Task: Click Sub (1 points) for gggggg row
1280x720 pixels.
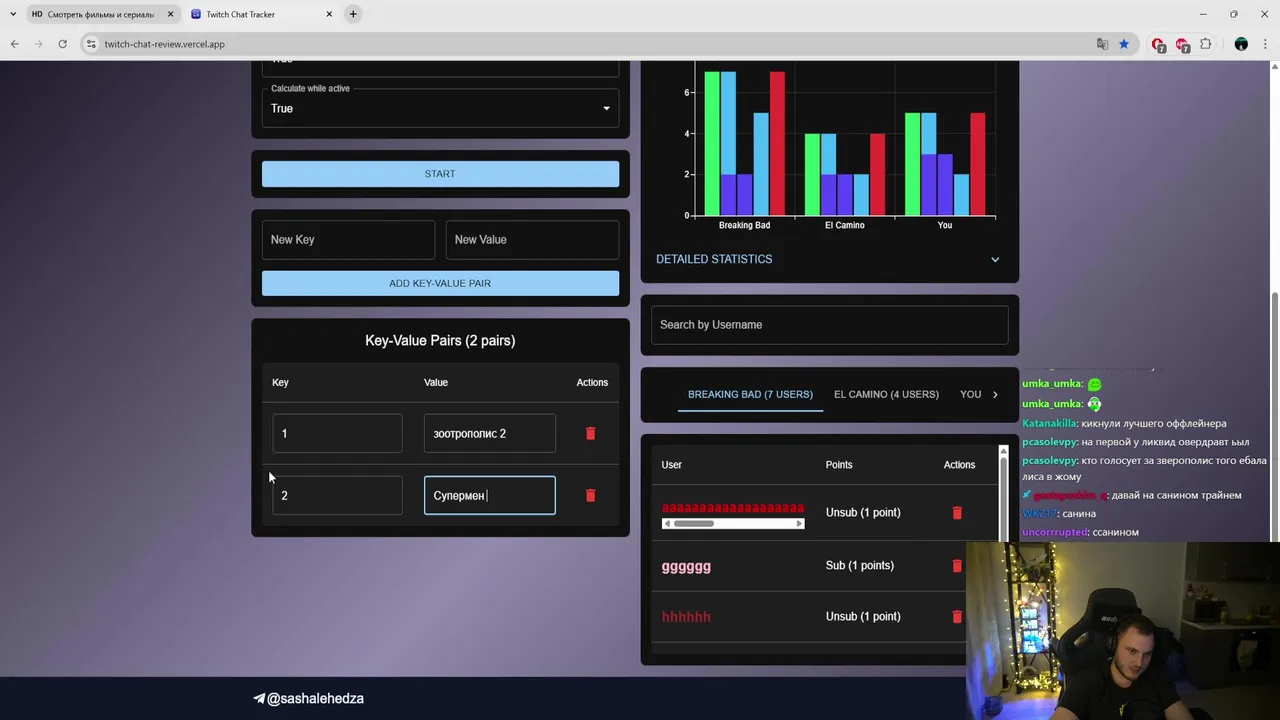Action: click(x=859, y=565)
